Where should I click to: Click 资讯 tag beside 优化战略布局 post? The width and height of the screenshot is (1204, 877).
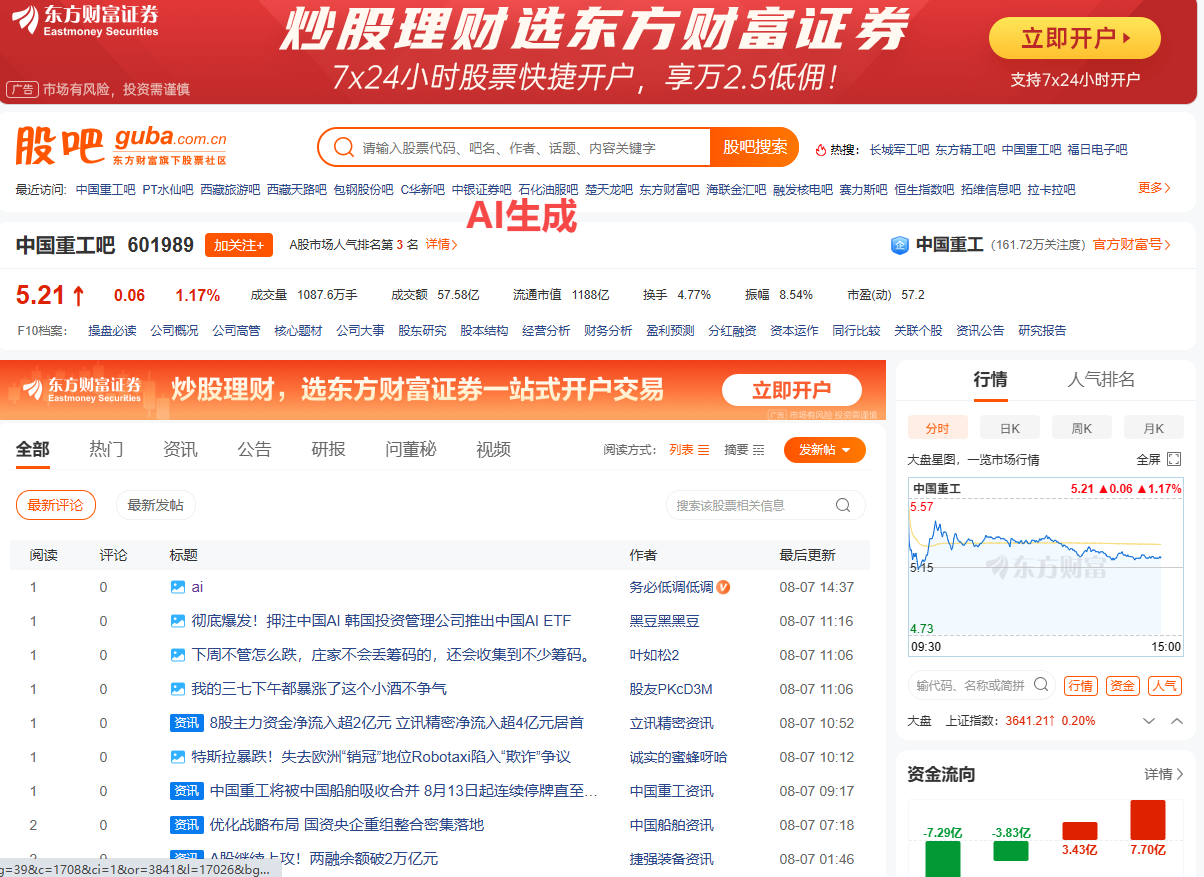coord(187,825)
